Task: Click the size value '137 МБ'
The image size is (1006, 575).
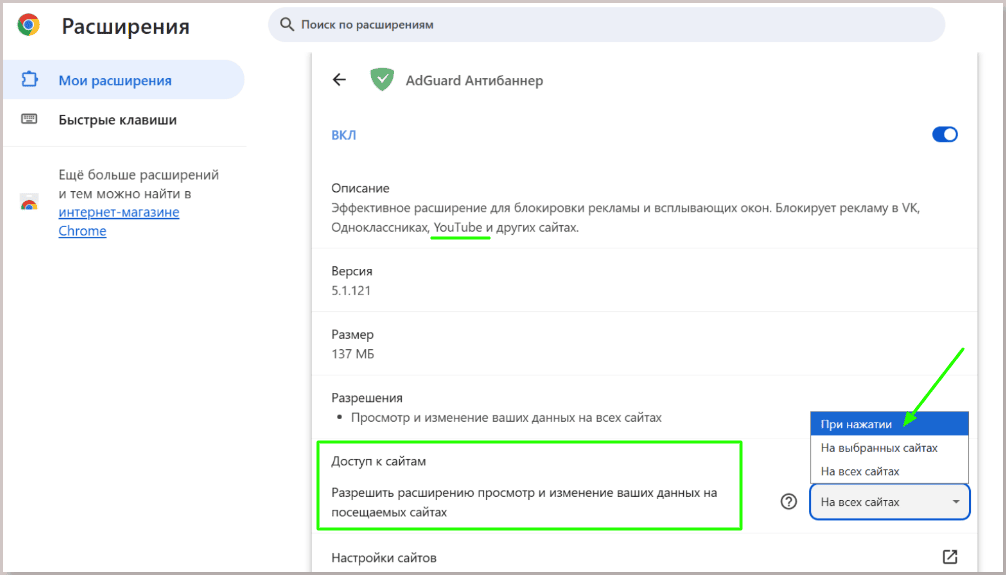Action: pos(353,354)
